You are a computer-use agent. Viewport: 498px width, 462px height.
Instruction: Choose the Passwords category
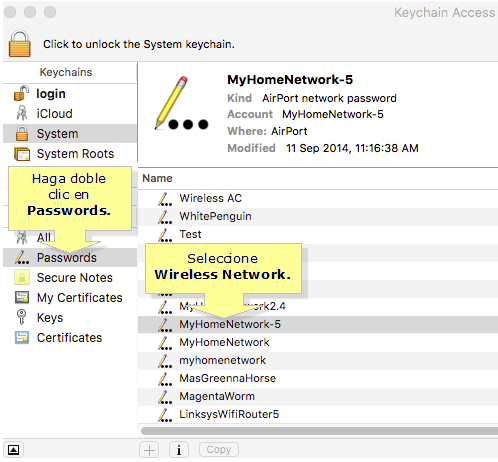[70, 258]
